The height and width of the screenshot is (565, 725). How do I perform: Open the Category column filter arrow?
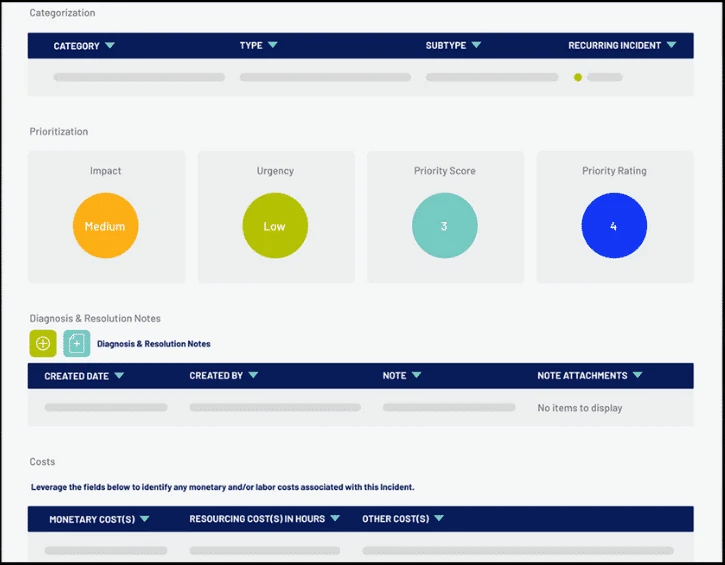click(110, 45)
